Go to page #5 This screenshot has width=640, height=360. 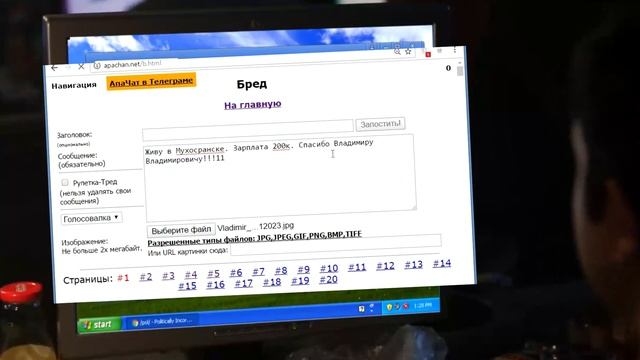213,273
